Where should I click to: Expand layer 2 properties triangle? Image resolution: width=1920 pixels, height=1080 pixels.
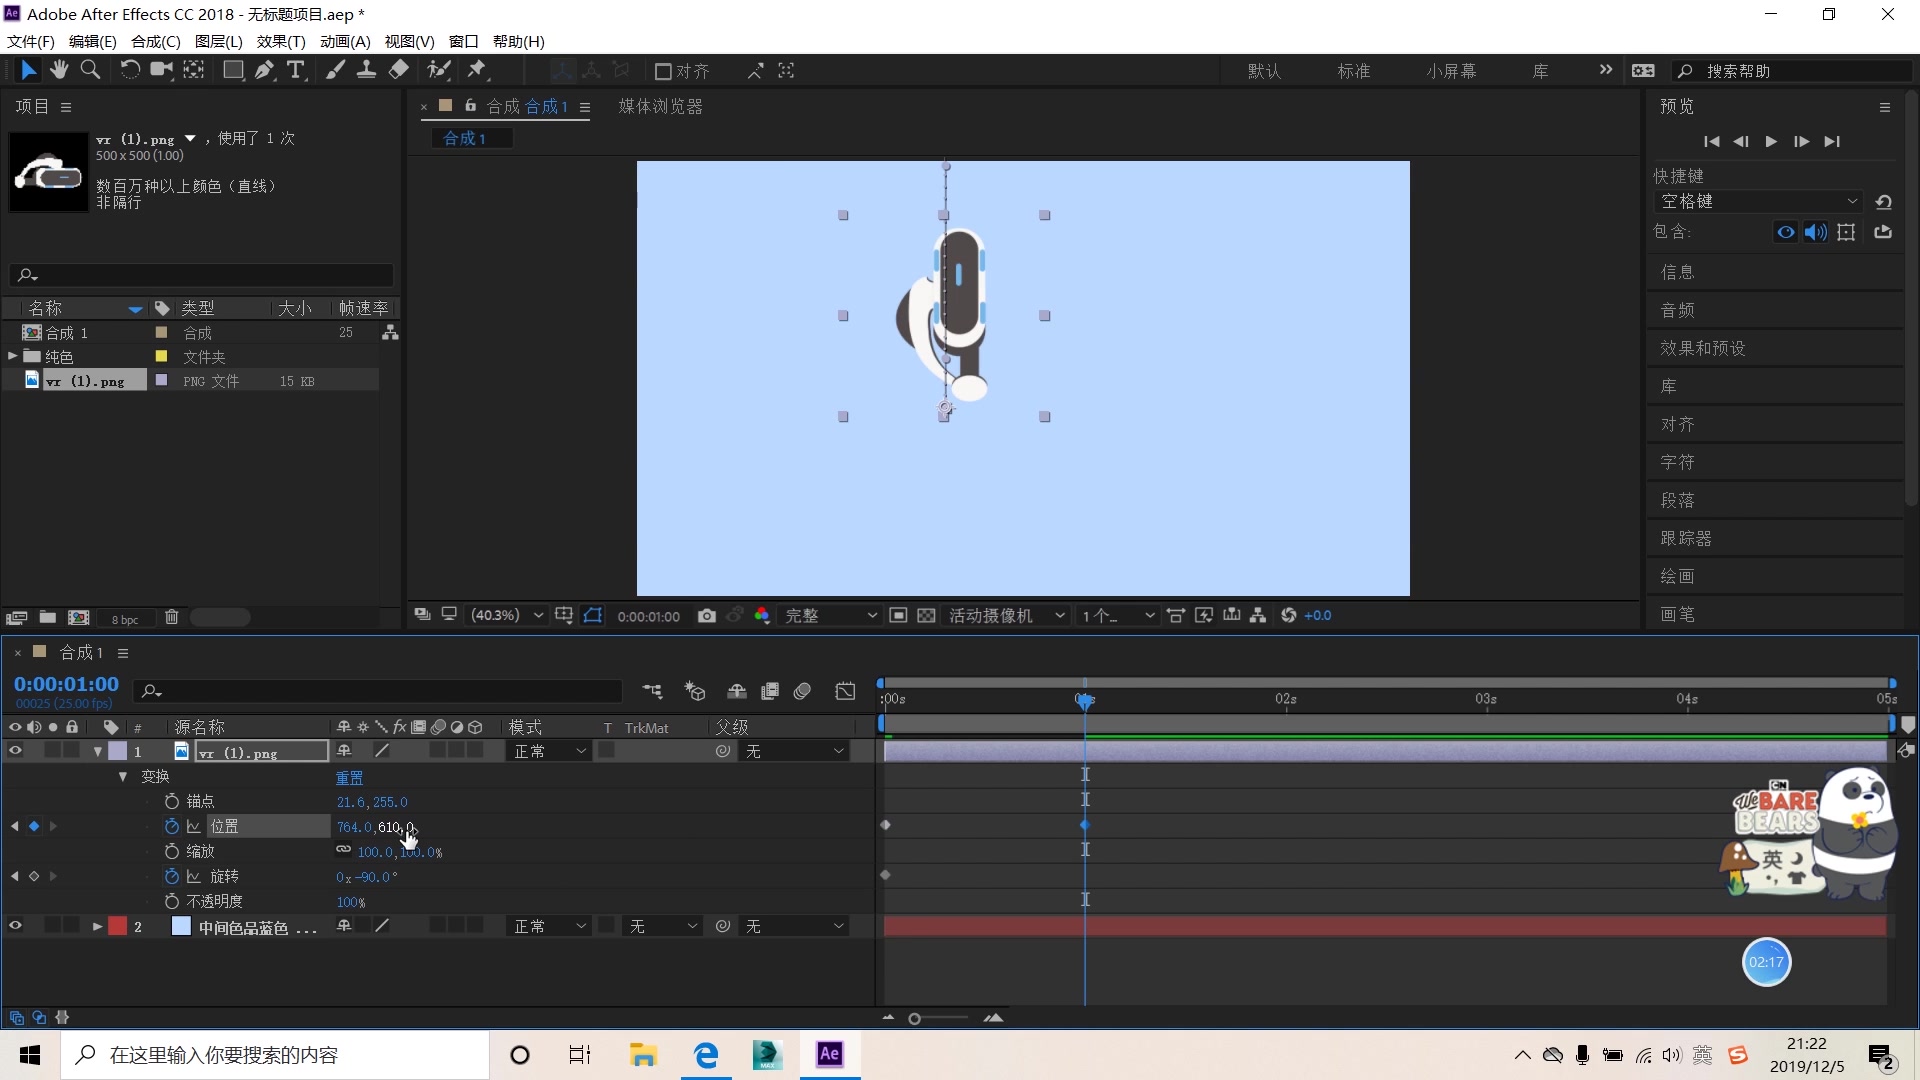point(97,926)
